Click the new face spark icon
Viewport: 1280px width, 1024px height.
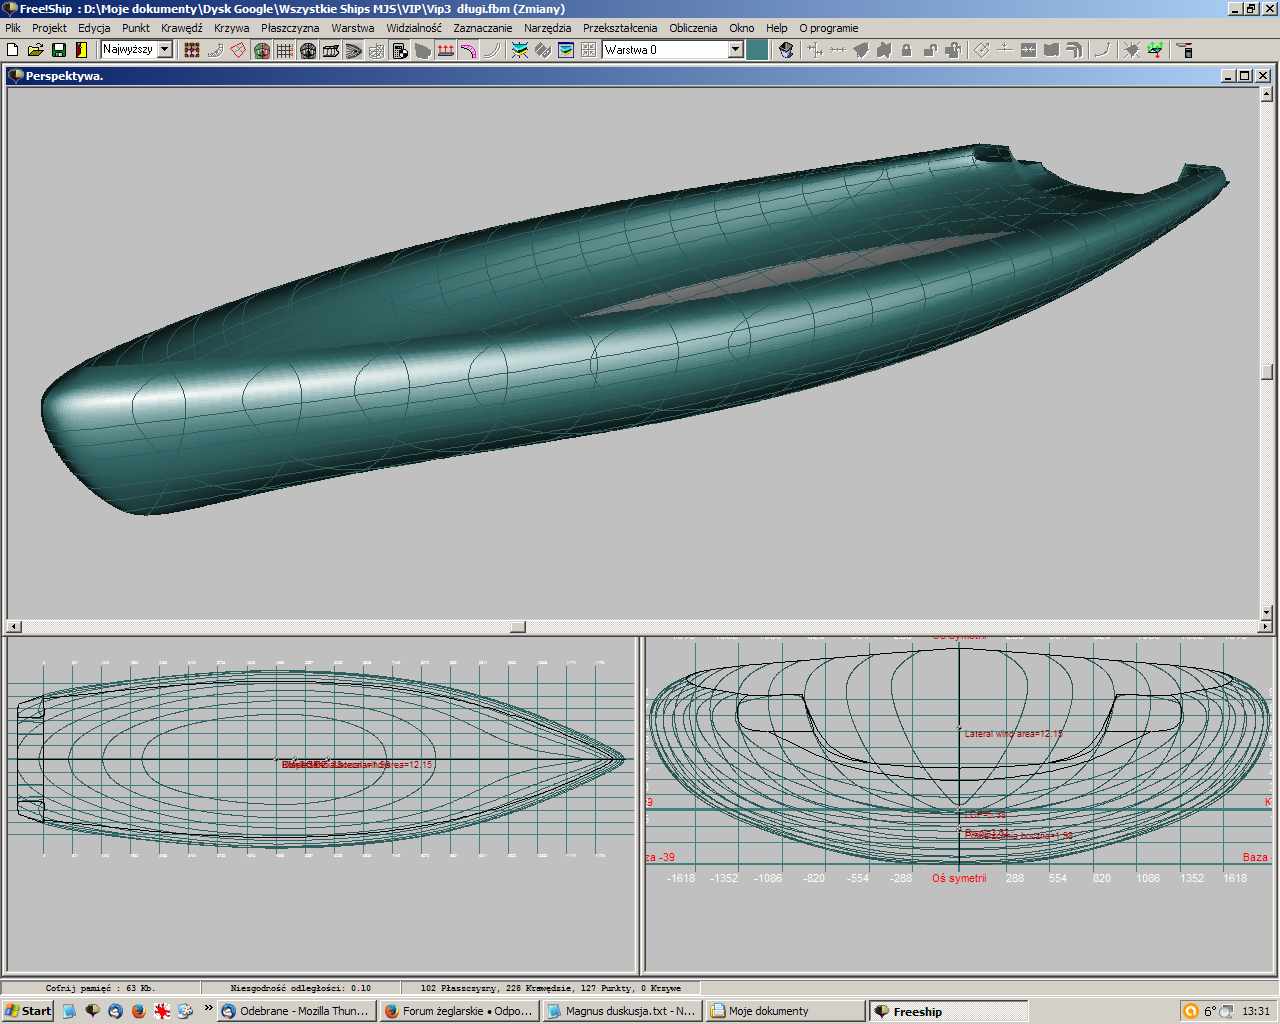click(x=1131, y=50)
